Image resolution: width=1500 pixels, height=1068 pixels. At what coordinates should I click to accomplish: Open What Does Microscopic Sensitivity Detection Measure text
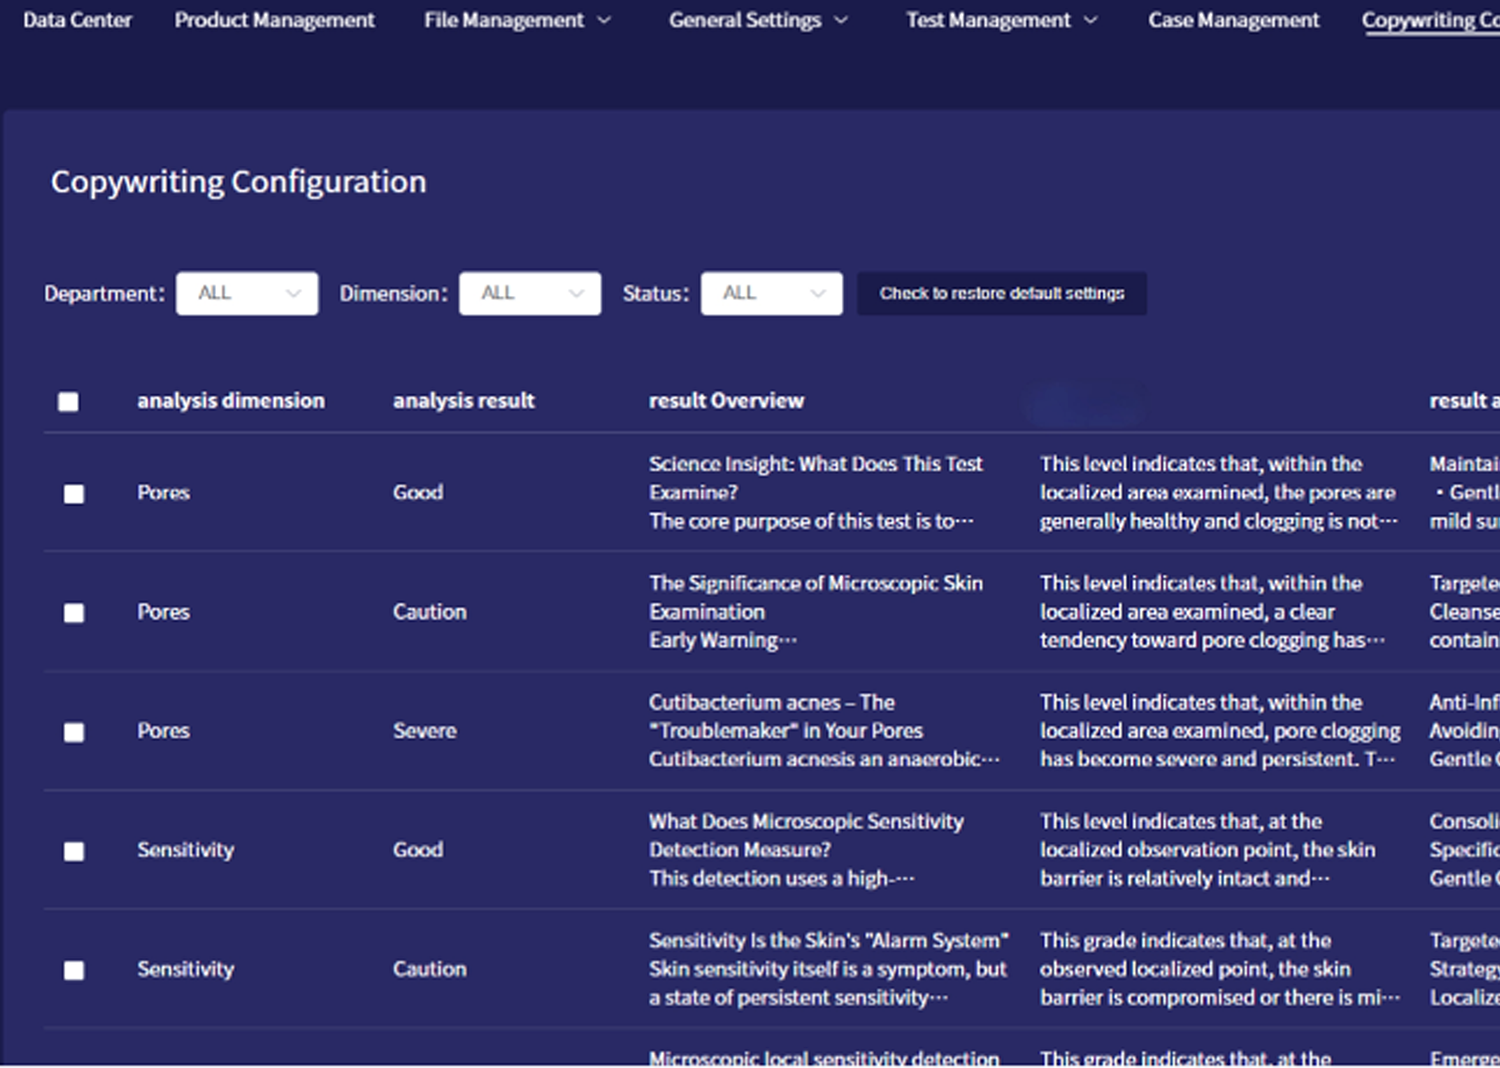(806, 849)
